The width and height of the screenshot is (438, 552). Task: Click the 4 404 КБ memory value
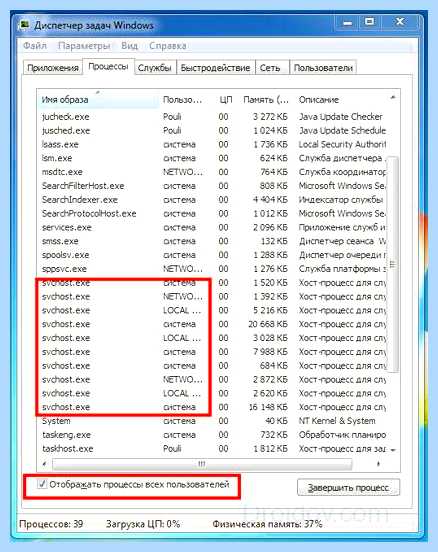[x=270, y=200]
